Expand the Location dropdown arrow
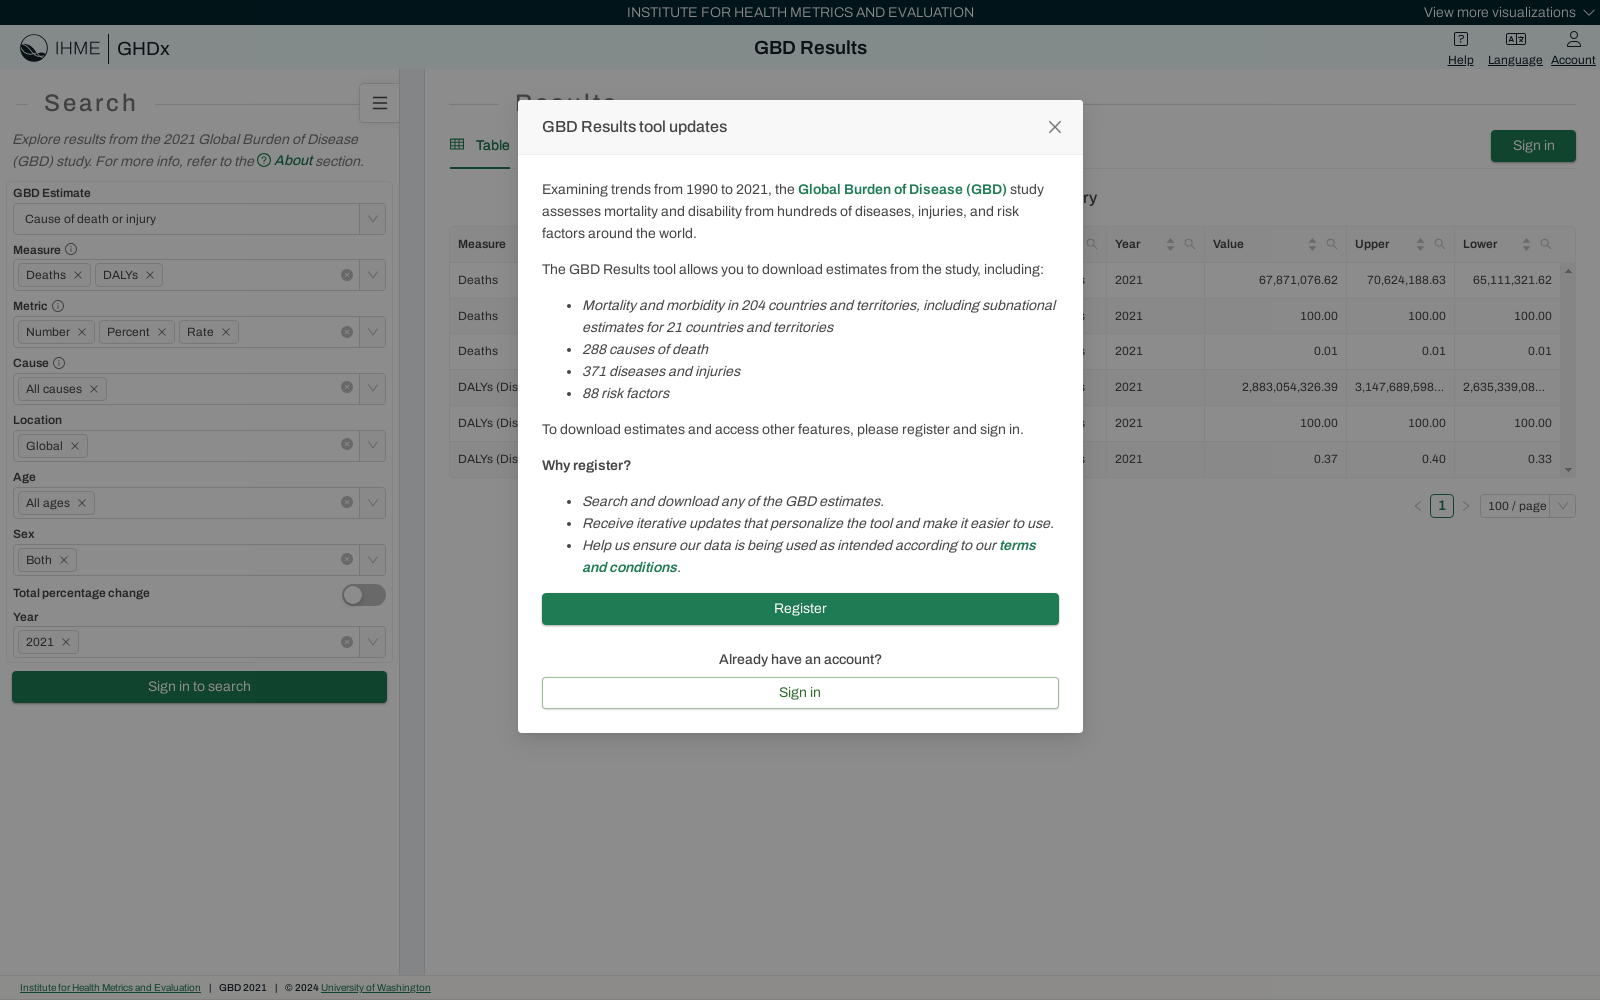Image resolution: width=1600 pixels, height=1000 pixels. pos(373,446)
